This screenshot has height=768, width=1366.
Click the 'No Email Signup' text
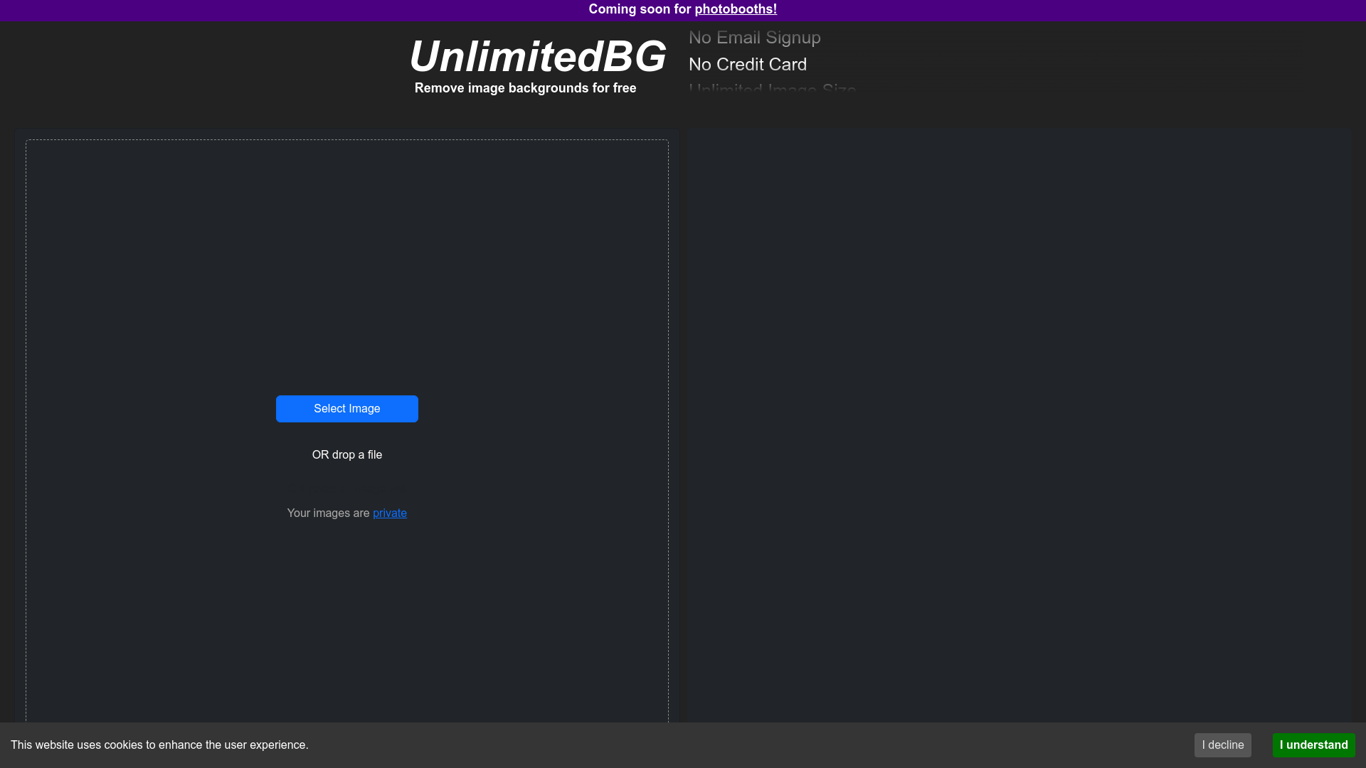pos(754,38)
